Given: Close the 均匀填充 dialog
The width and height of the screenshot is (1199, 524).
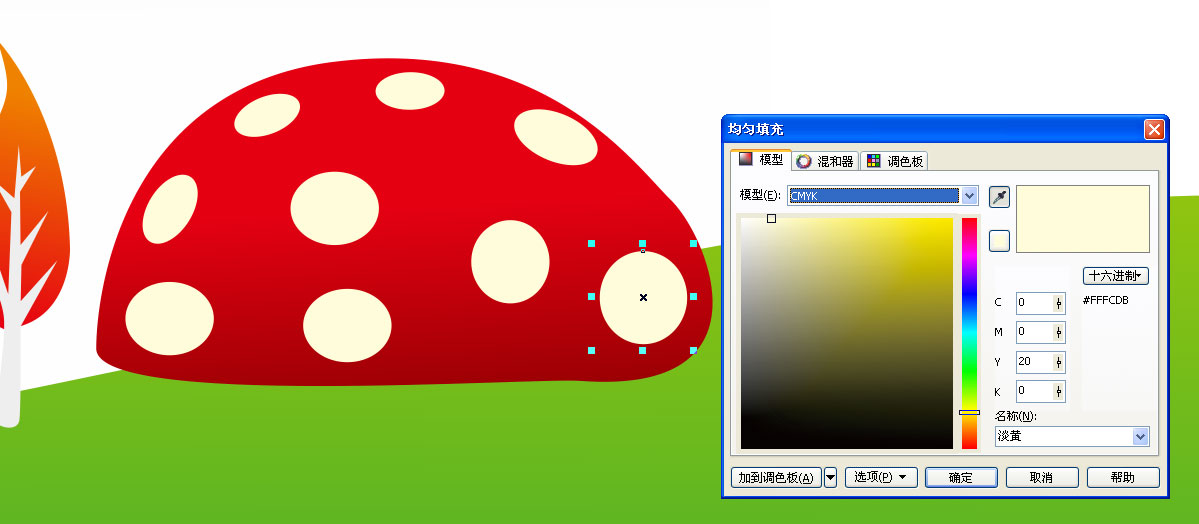Looking at the screenshot, I should (1154, 129).
